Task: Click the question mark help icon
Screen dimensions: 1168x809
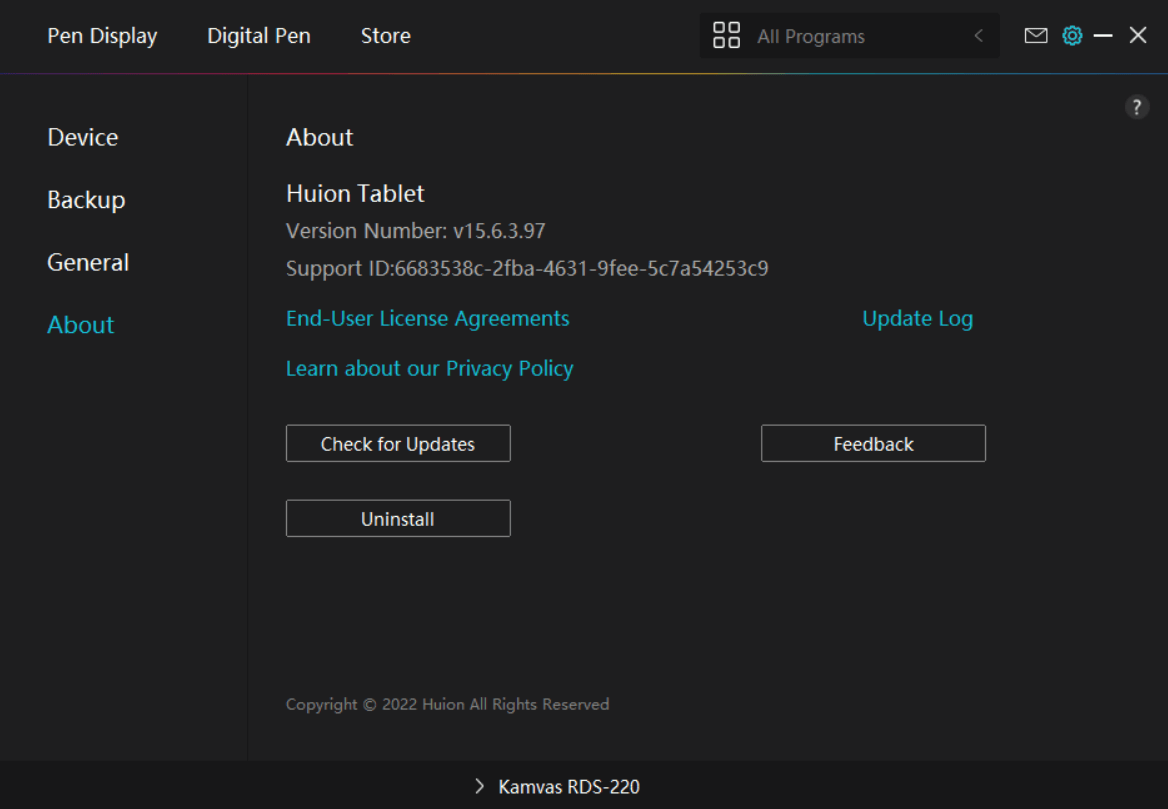Action: (1137, 107)
